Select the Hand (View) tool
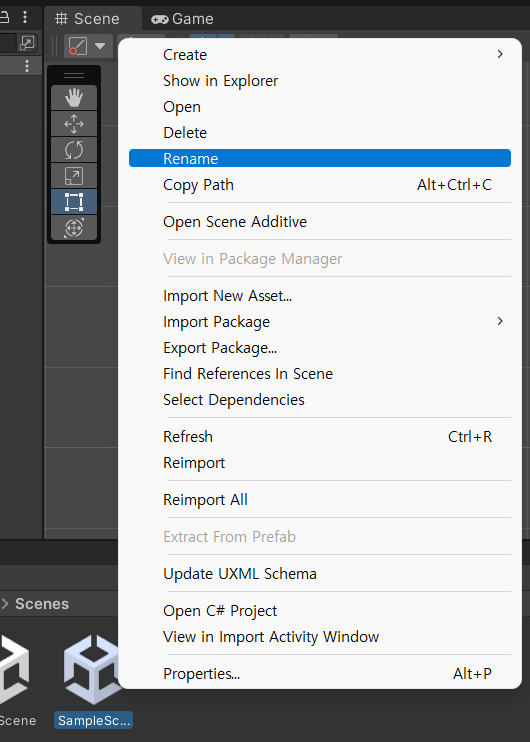The width and height of the screenshot is (530, 742). [x=74, y=98]
